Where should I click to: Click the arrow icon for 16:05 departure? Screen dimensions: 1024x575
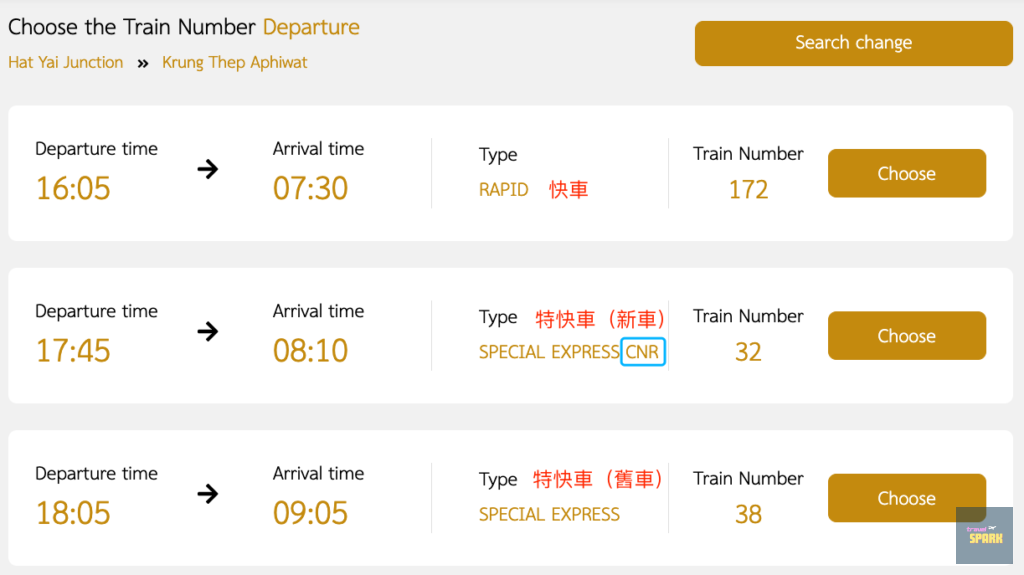click(208, 169)
